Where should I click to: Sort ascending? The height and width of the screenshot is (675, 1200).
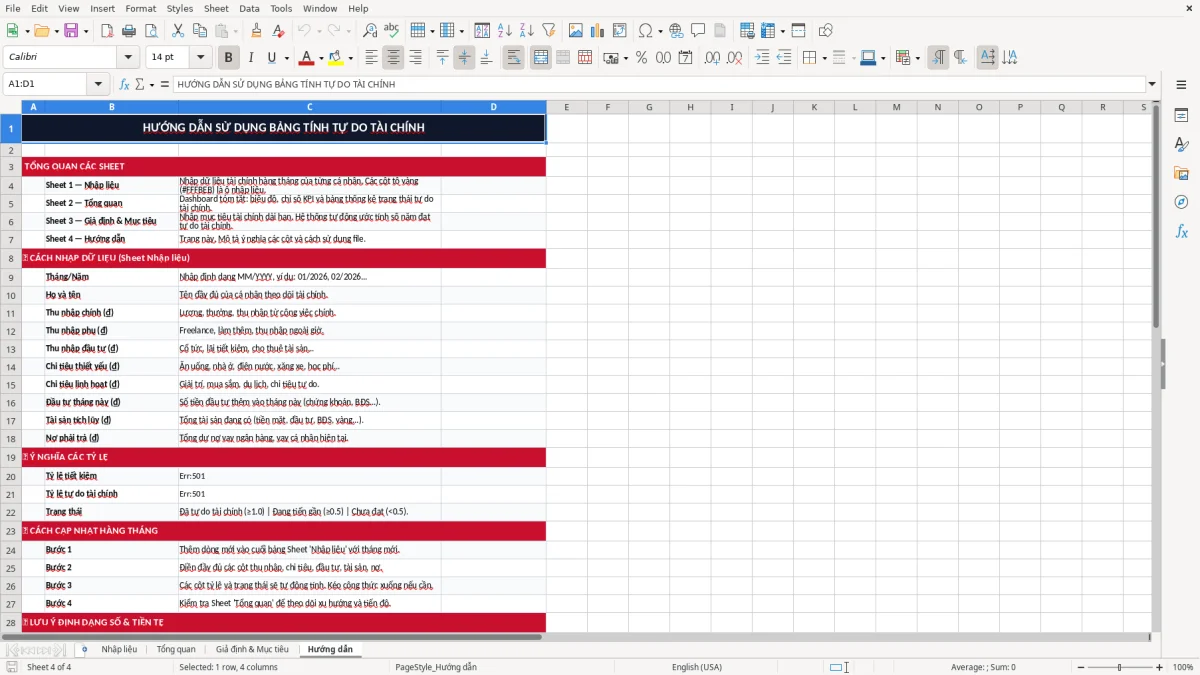click(504, 31)
